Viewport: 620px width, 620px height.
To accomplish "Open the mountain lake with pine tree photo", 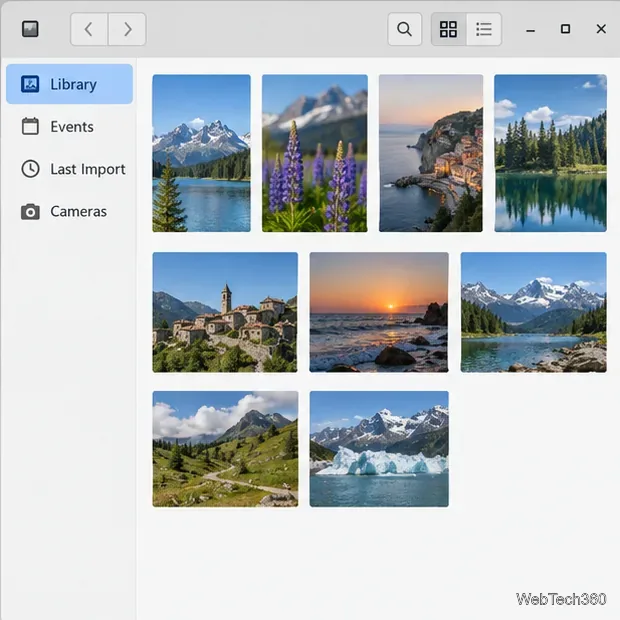I will (202, 153).
